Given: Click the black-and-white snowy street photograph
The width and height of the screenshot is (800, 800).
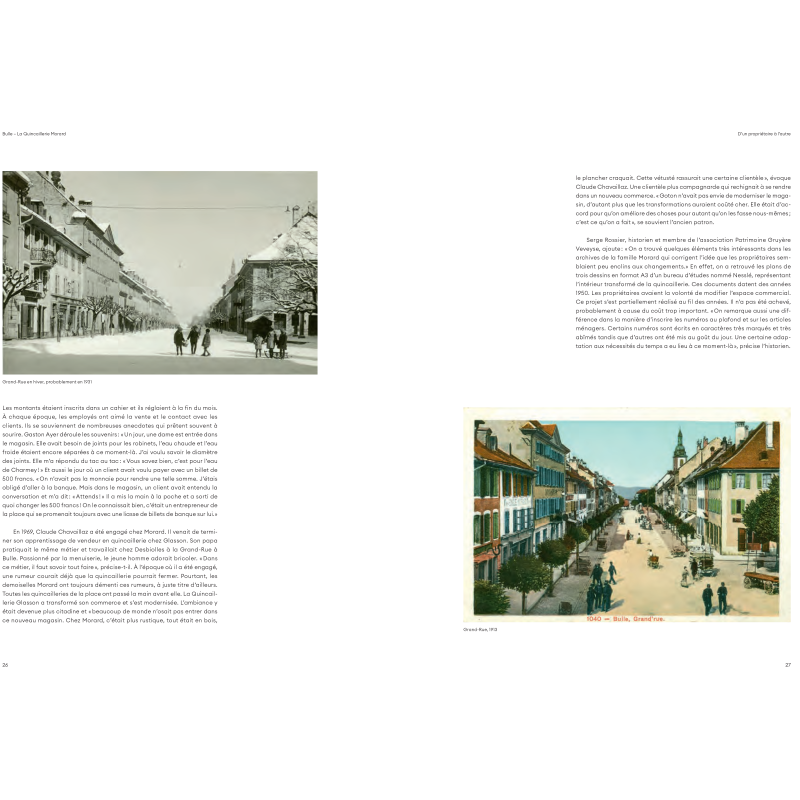Looking at the screenshot, I should tap(160, 272).
